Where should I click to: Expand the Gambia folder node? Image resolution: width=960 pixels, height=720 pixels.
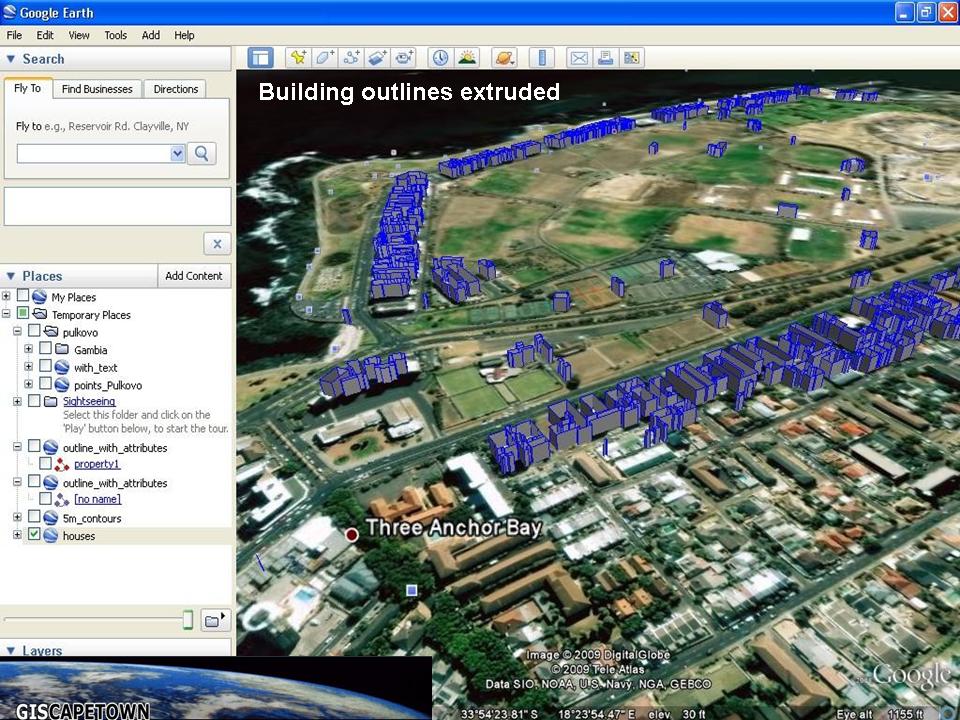[x=28, y=349]
